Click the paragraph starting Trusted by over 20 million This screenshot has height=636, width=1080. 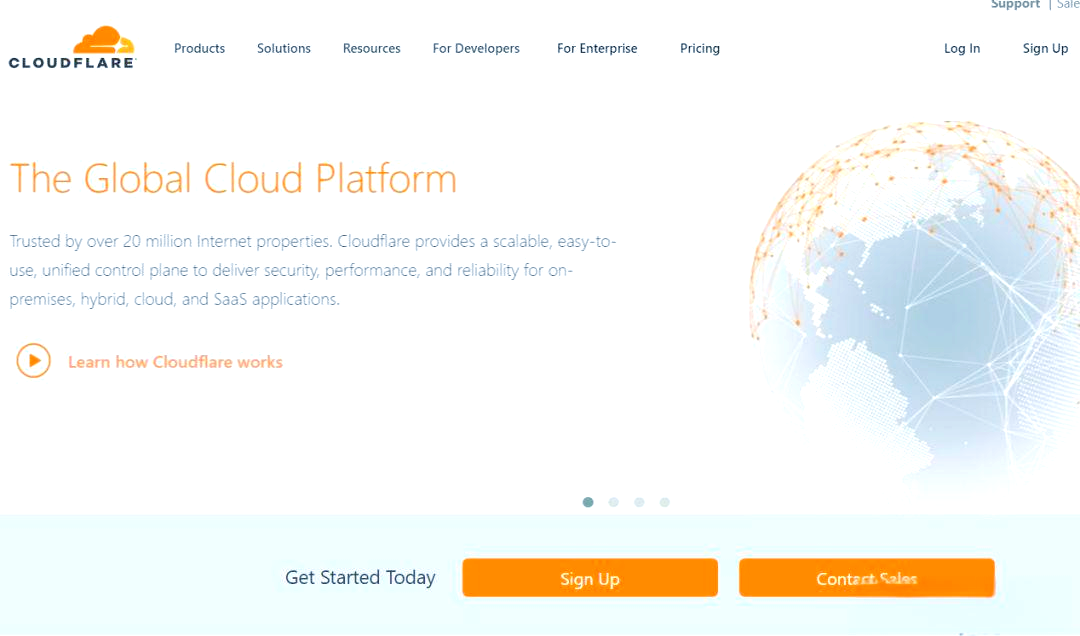point(313,270)
